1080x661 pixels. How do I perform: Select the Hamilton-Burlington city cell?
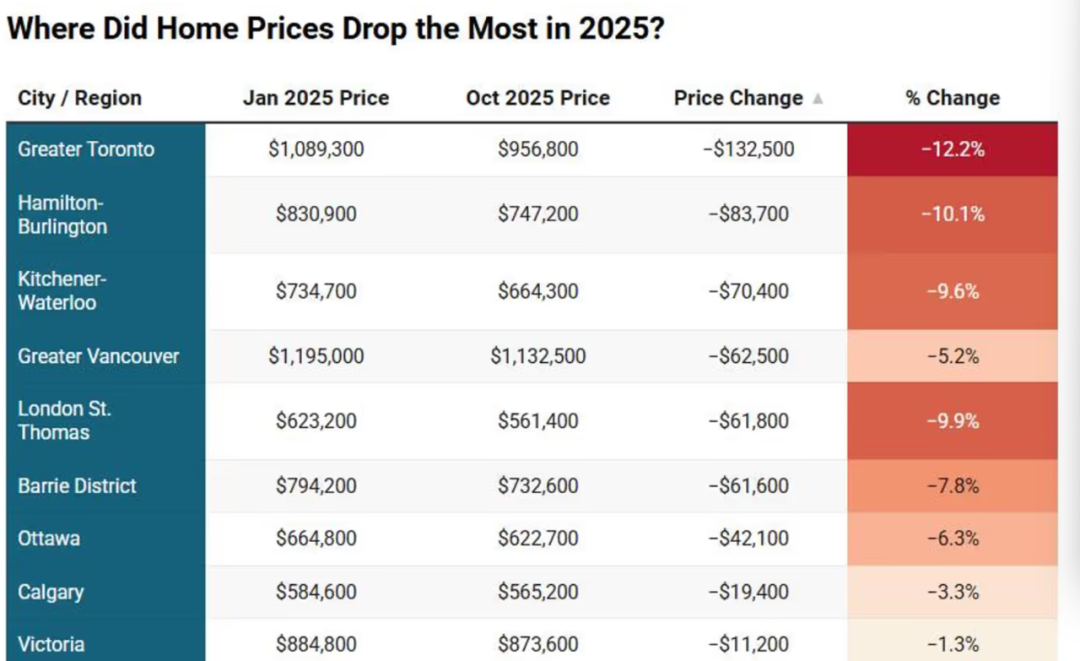coord(62,214)
